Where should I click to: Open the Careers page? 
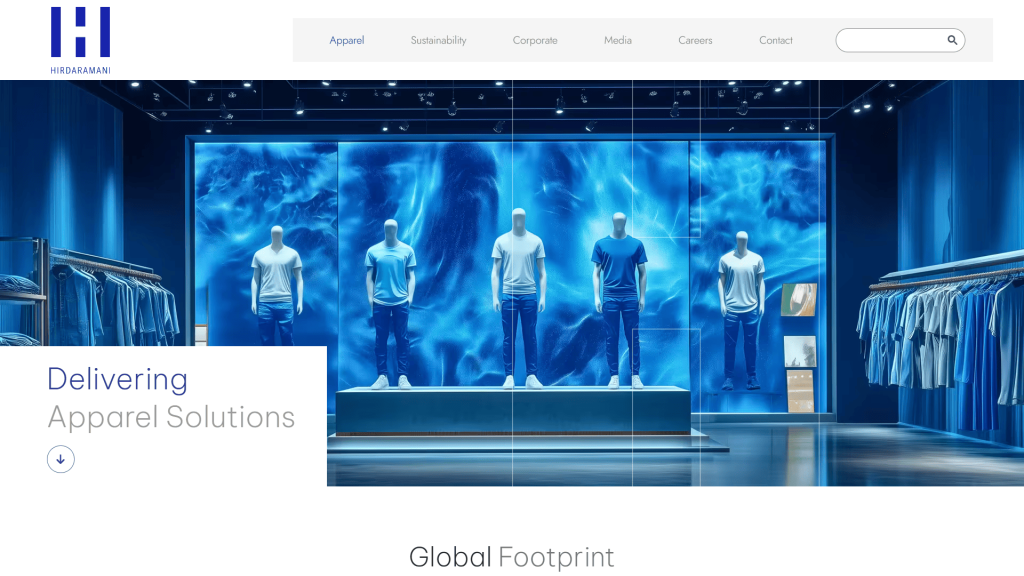(695, 40)
